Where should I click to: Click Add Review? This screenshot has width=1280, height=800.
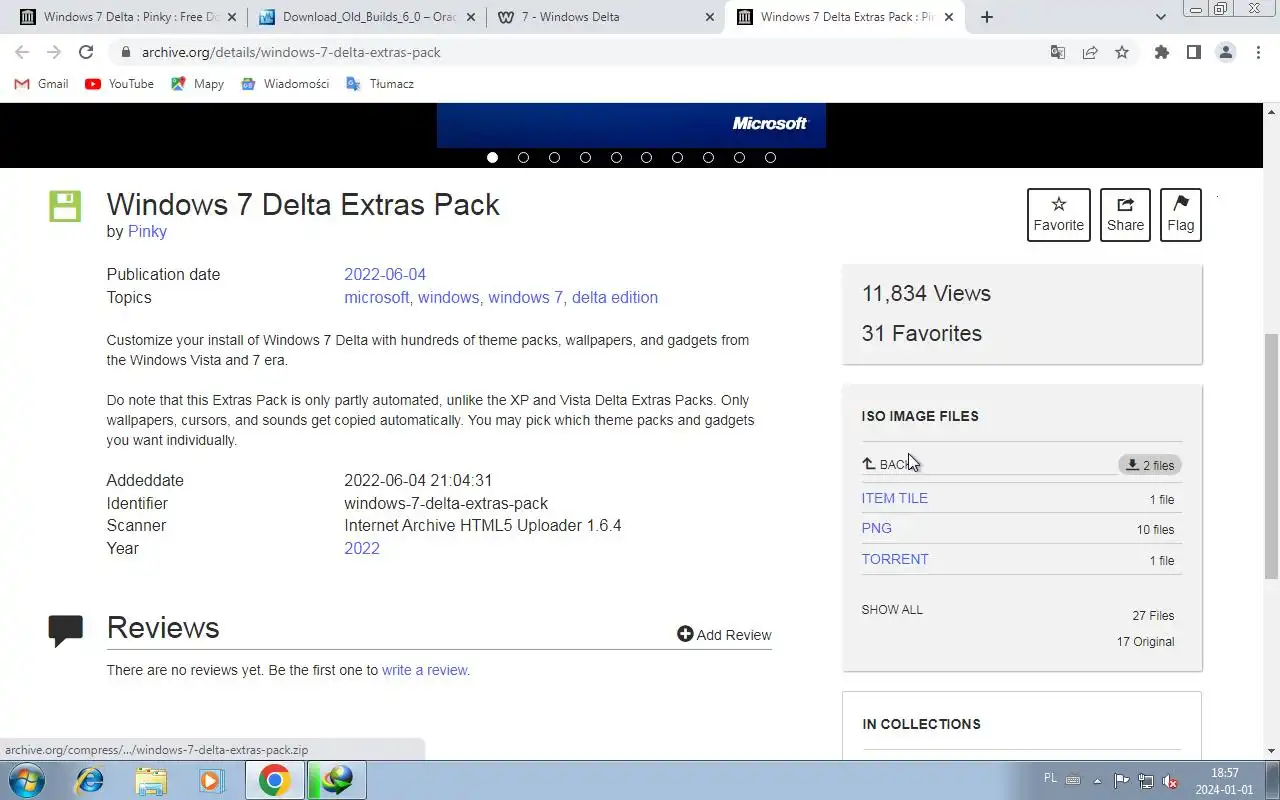[724, 635]
